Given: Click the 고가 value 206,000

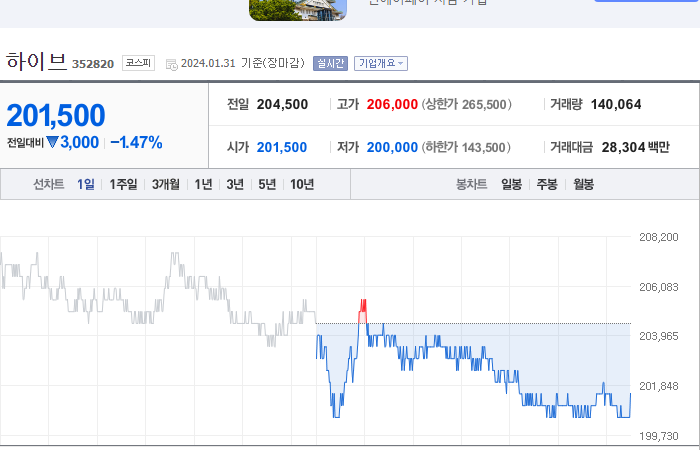Looking at the screenshot, I should (392, 104).
